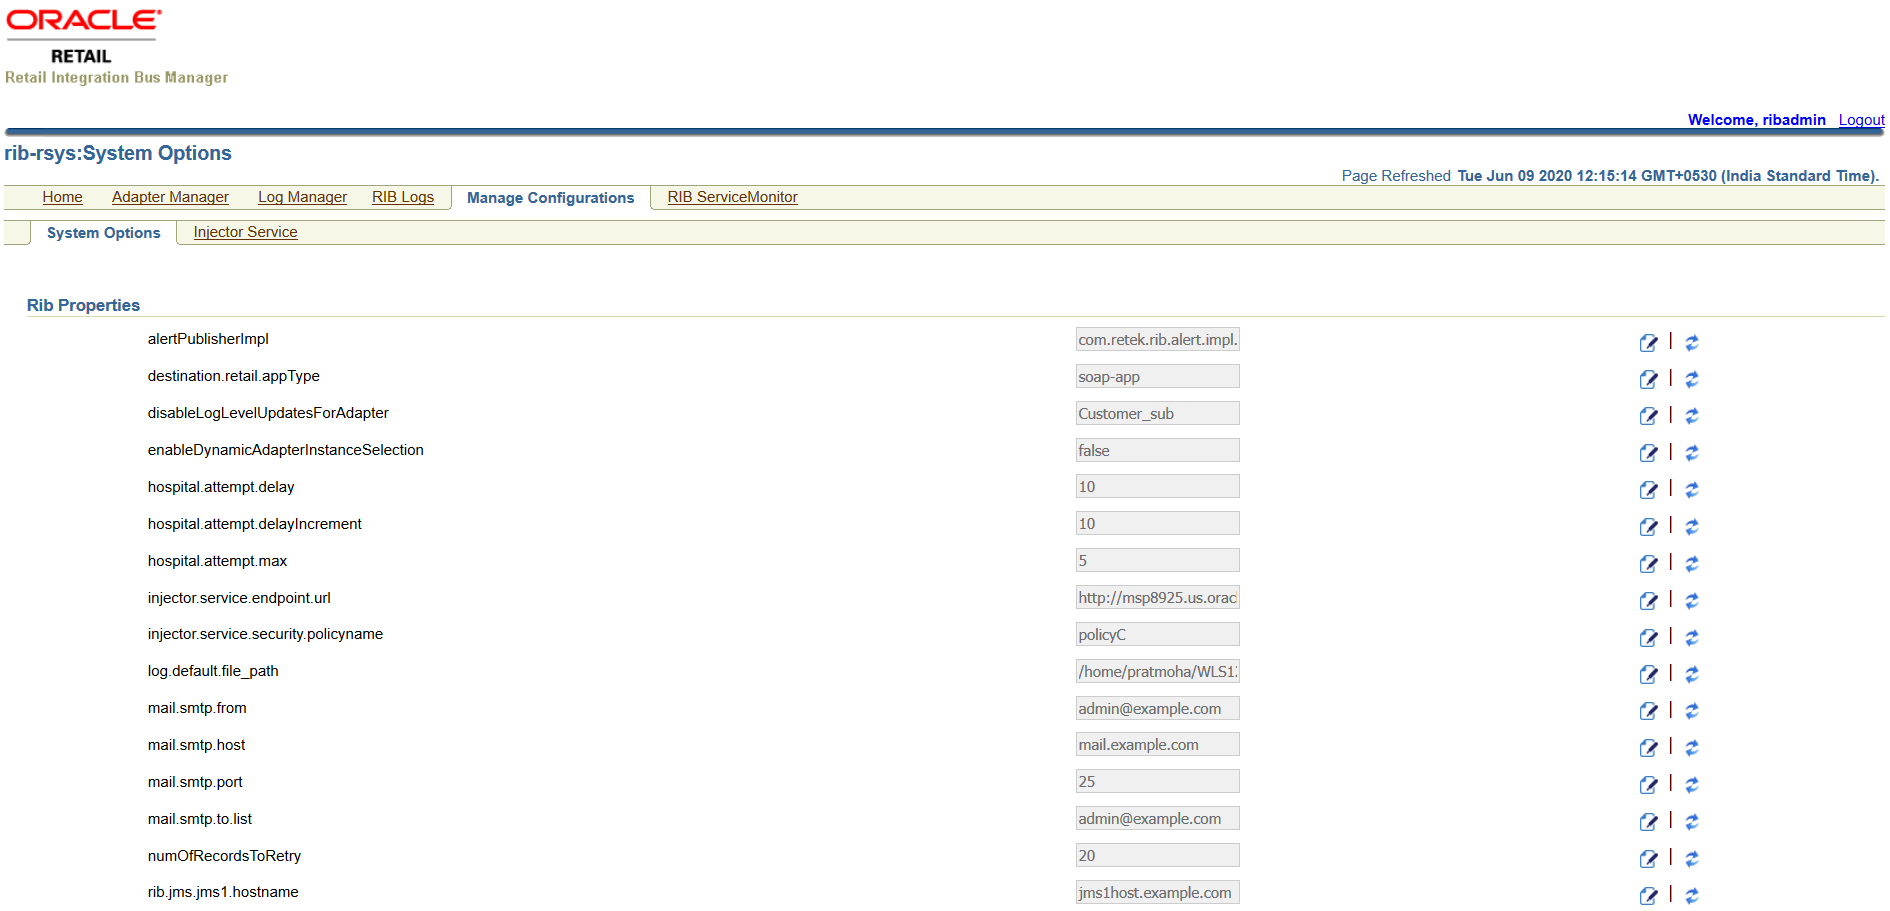Image resolution: width=1890 pixels, height=911 pixels.
Task: Open the Log Manager tab
Action: 302,197
